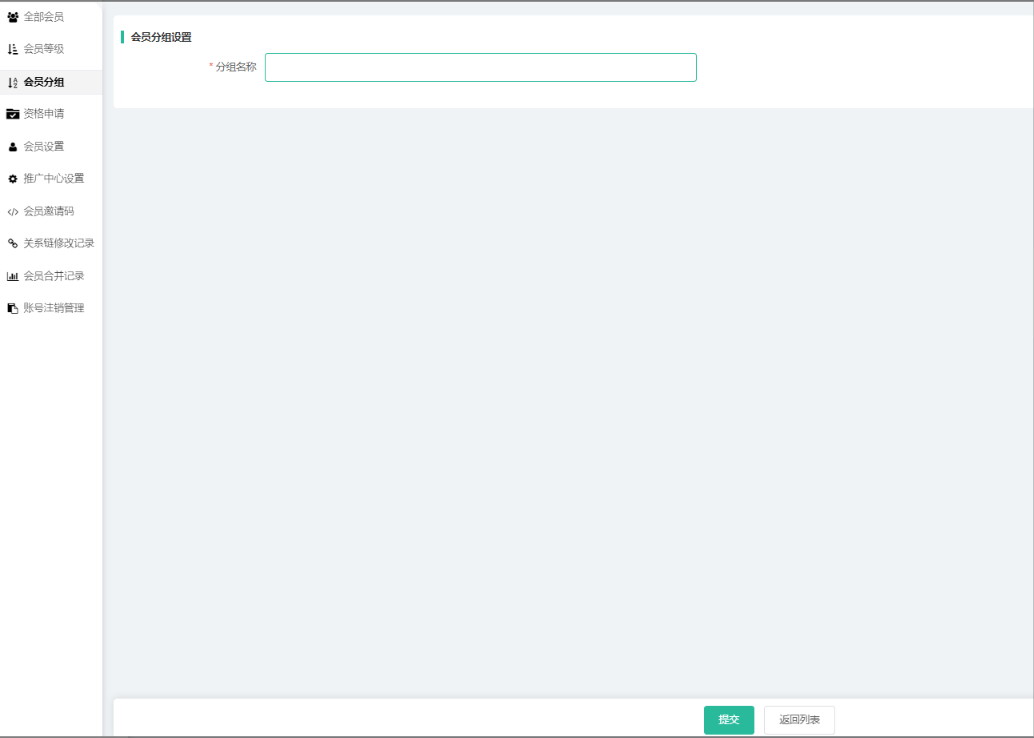Click the folder icon beside 资格申请

click(x=13, y=114)
